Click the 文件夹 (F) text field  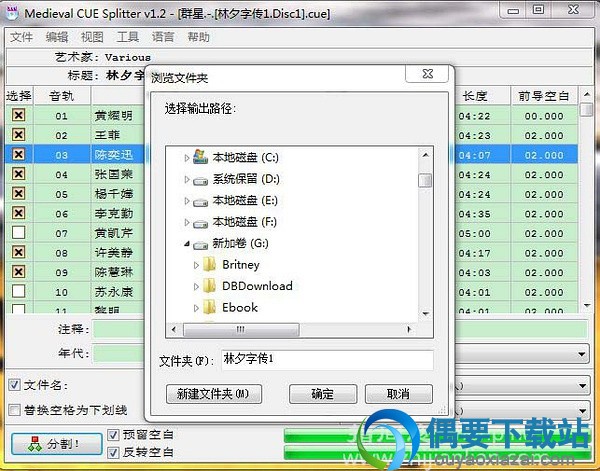327,360
